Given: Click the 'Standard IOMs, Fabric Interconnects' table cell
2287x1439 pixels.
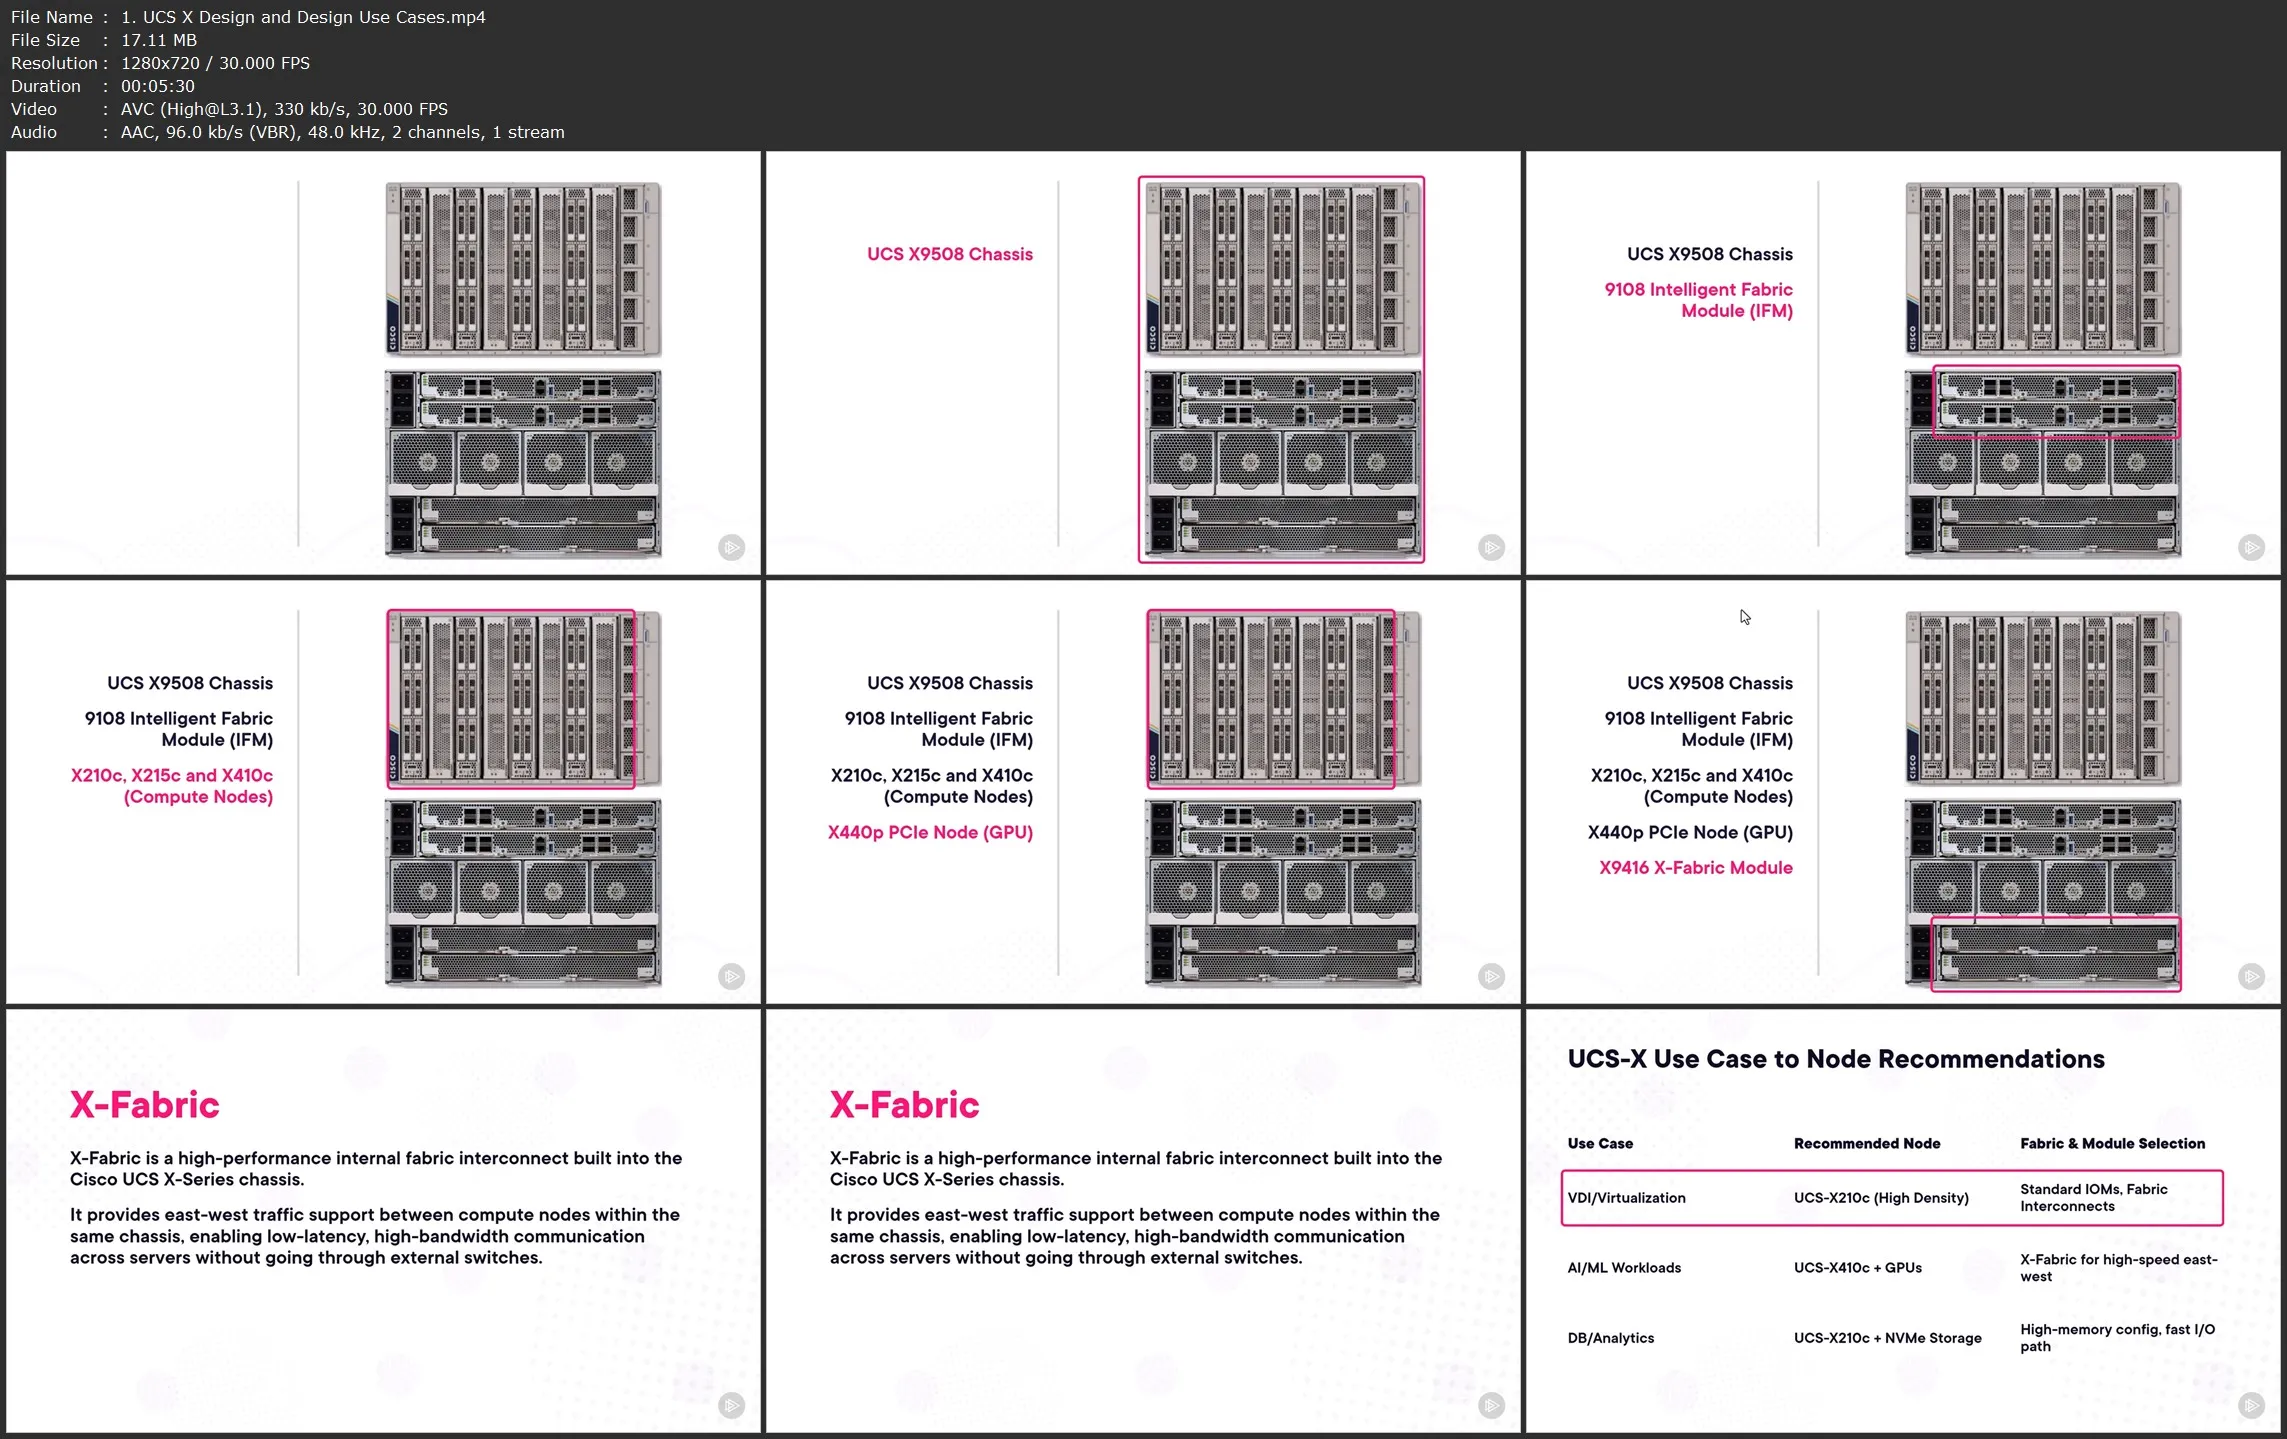Looking at the screenshot, I should [x=2093, y=1198].
